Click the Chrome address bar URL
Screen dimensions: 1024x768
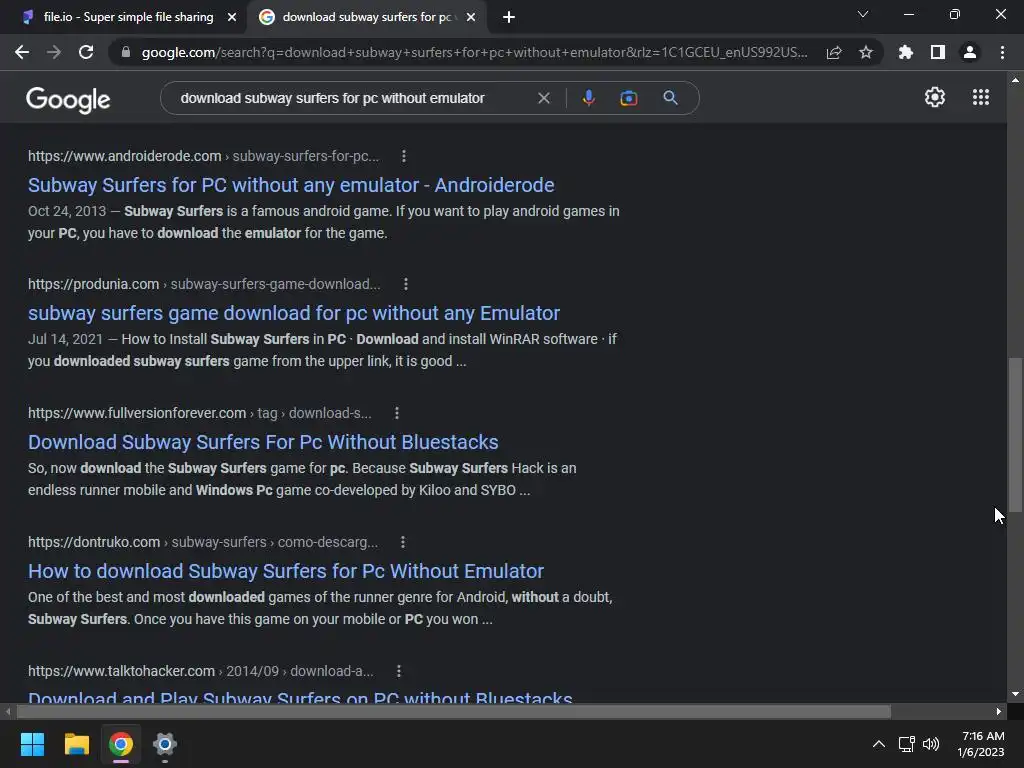click(x=474, y=52)
